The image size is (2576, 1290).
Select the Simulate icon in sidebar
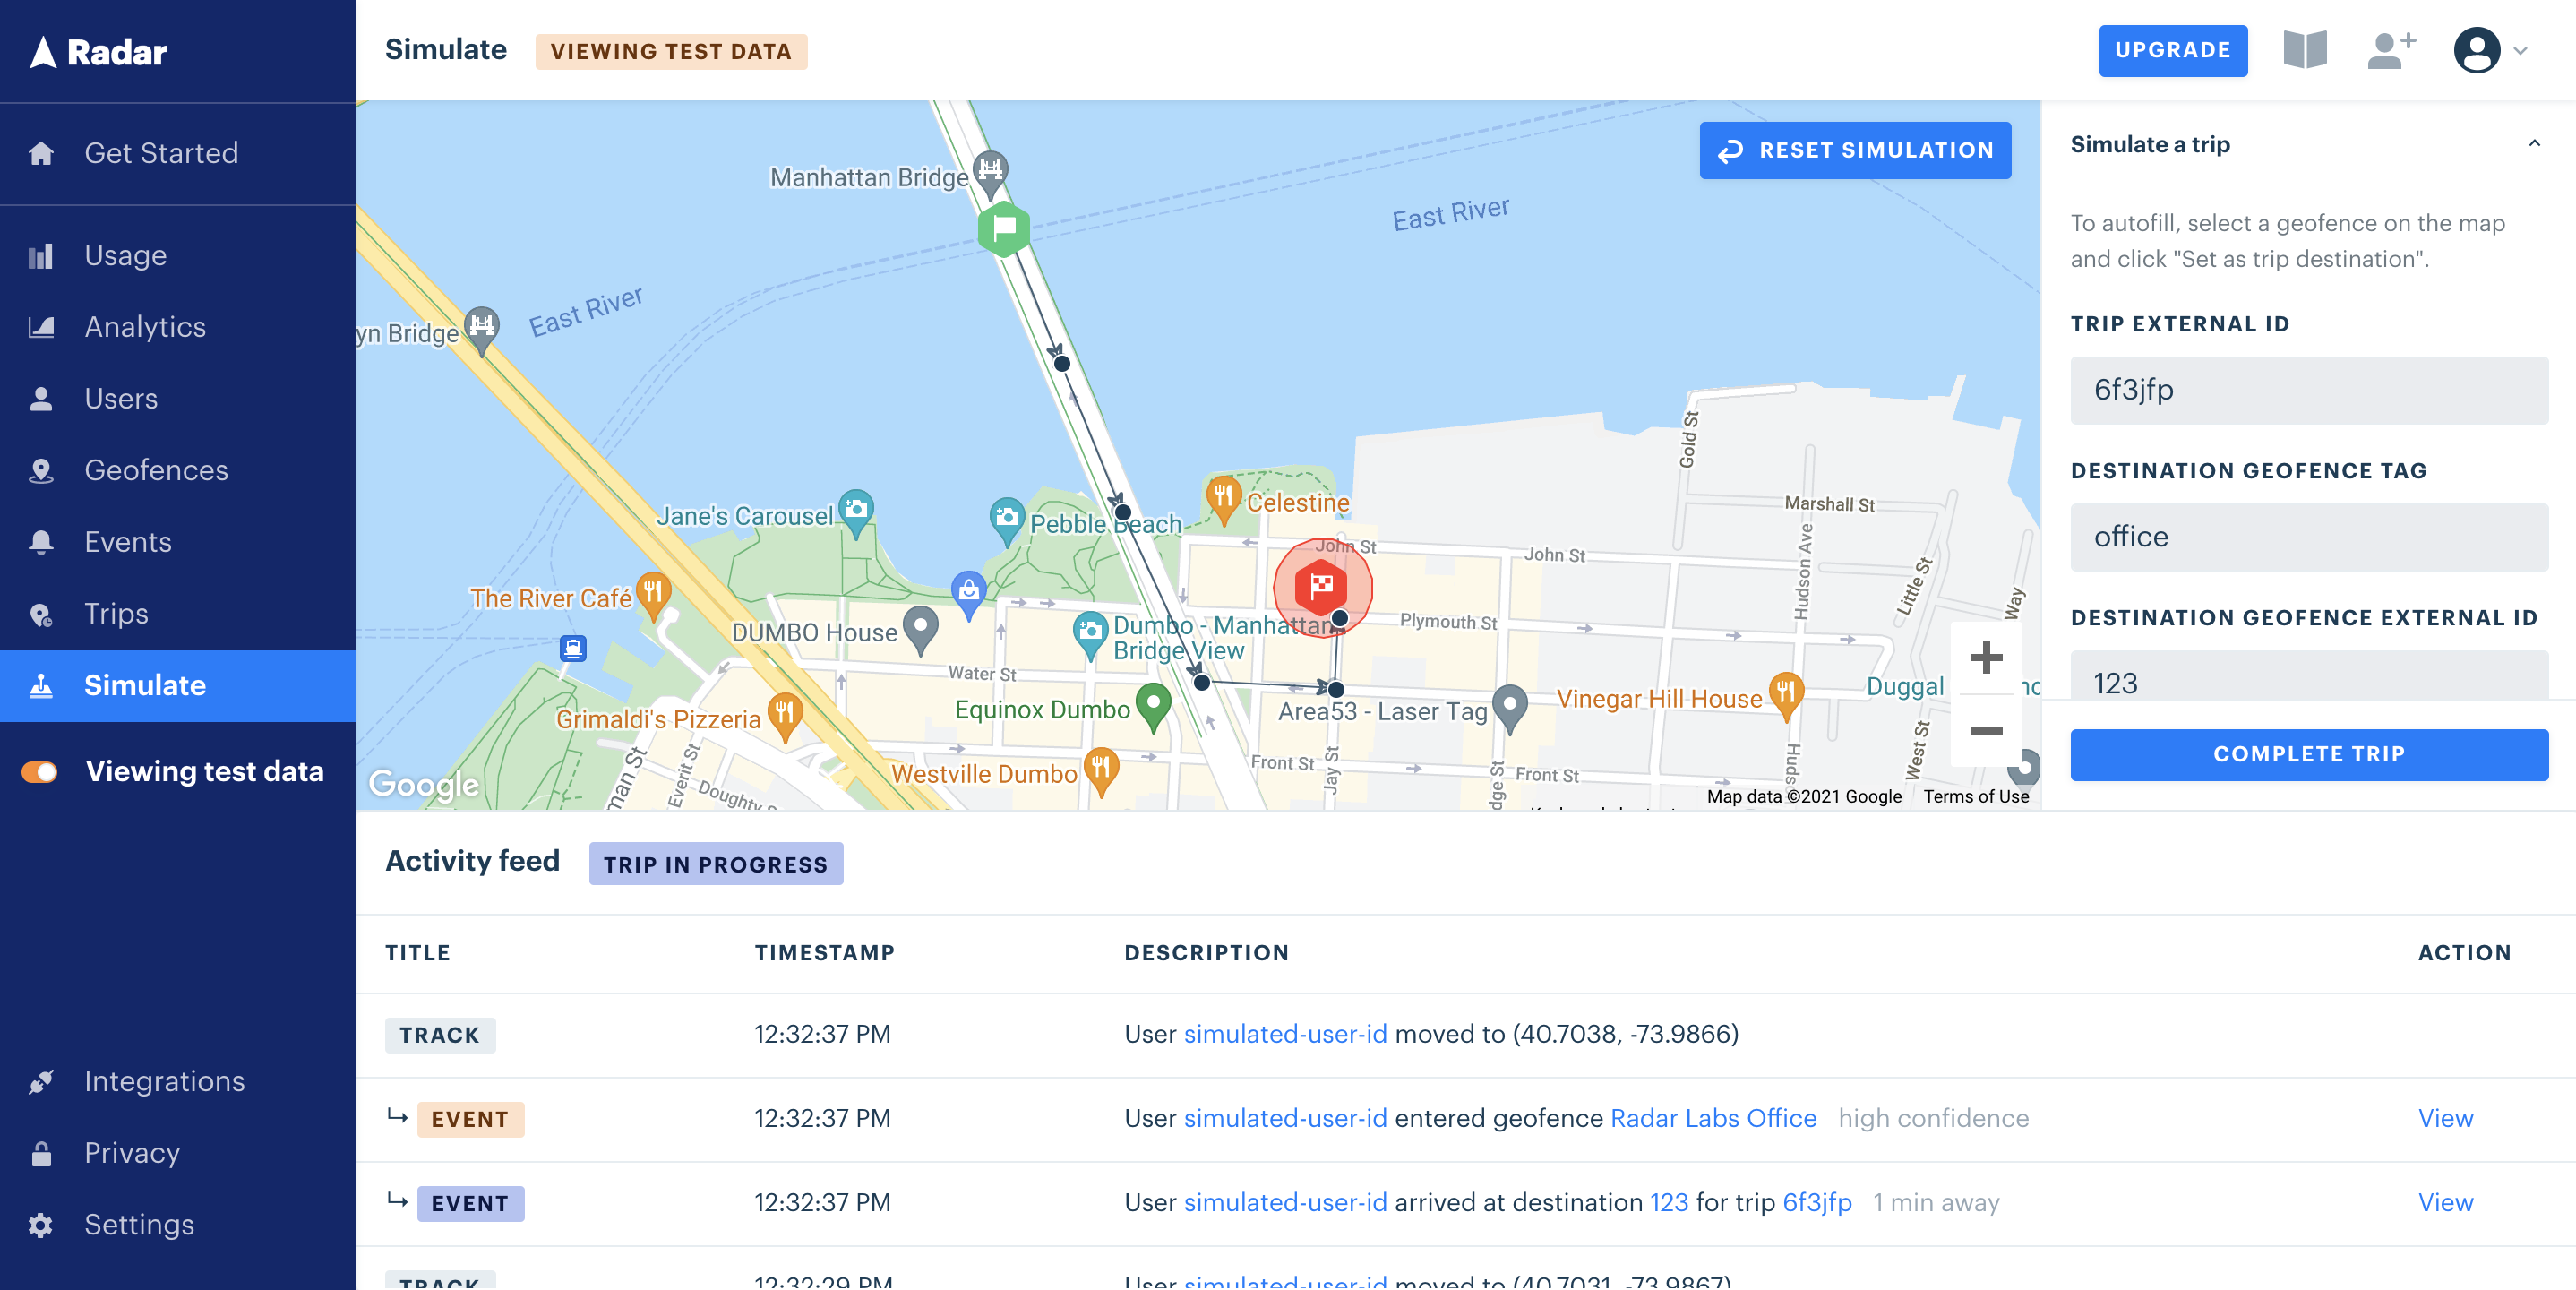tap(41, 685)
